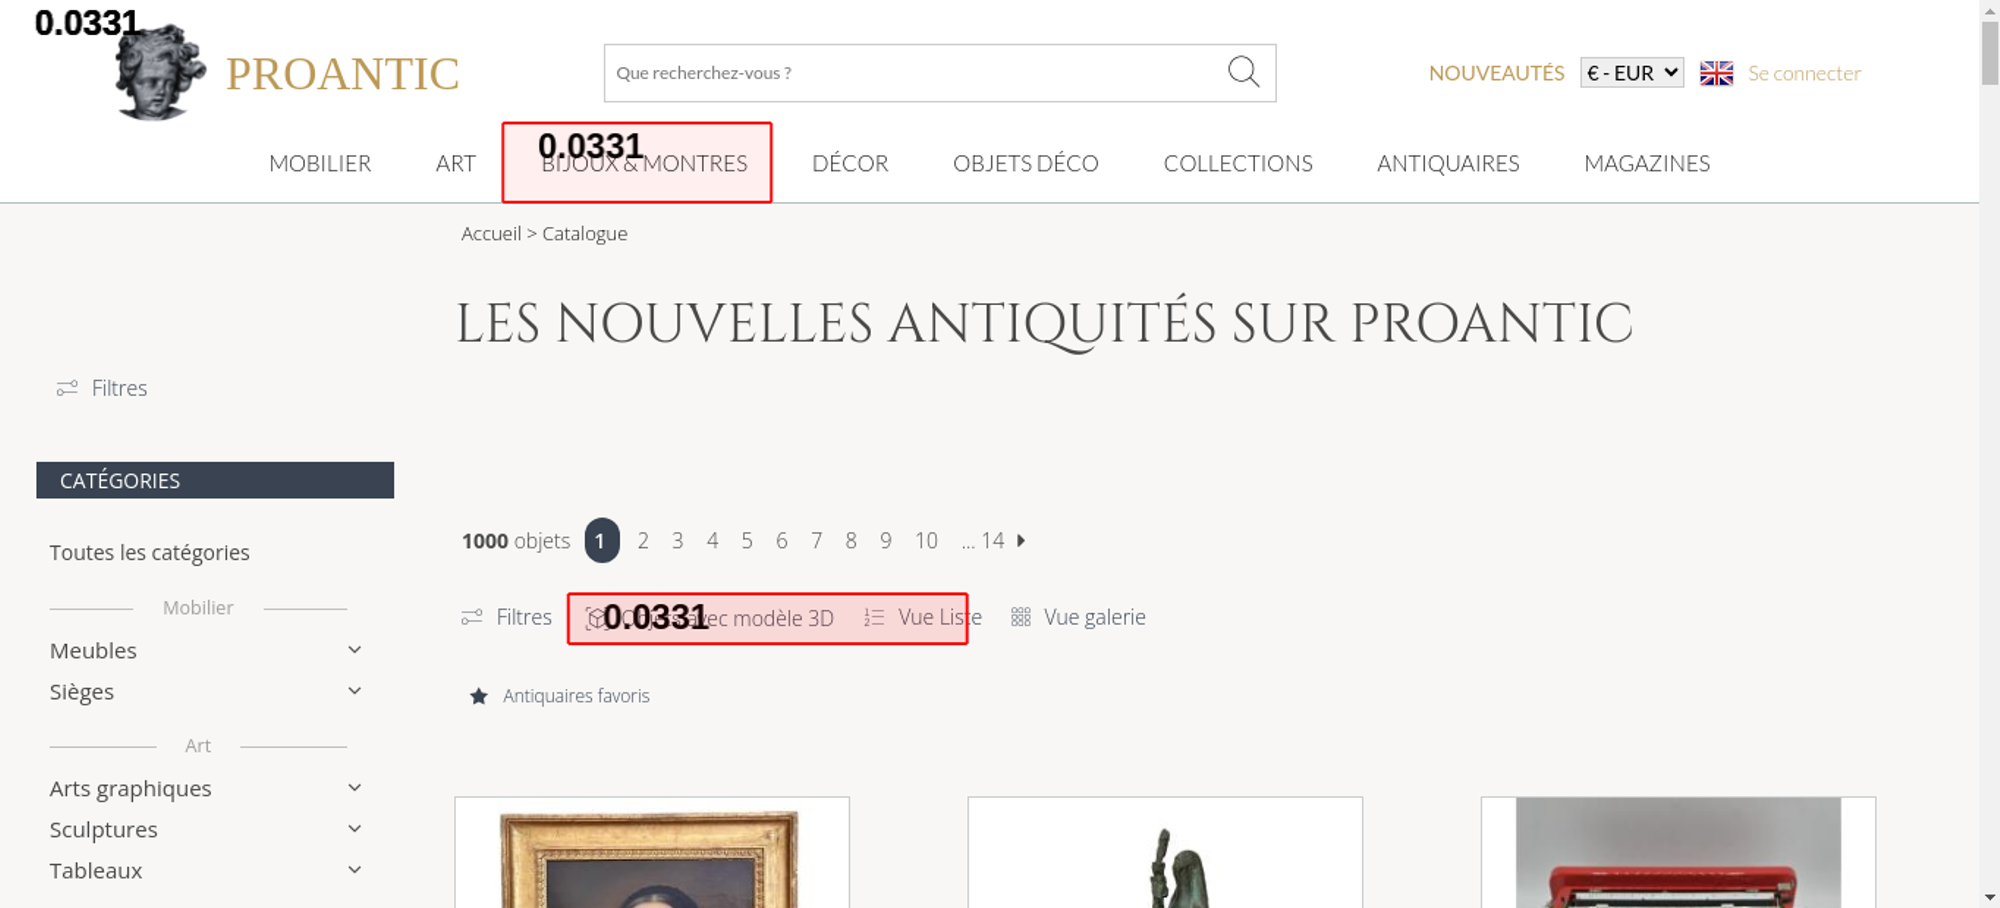Go to results page 6

pos(781,540)
